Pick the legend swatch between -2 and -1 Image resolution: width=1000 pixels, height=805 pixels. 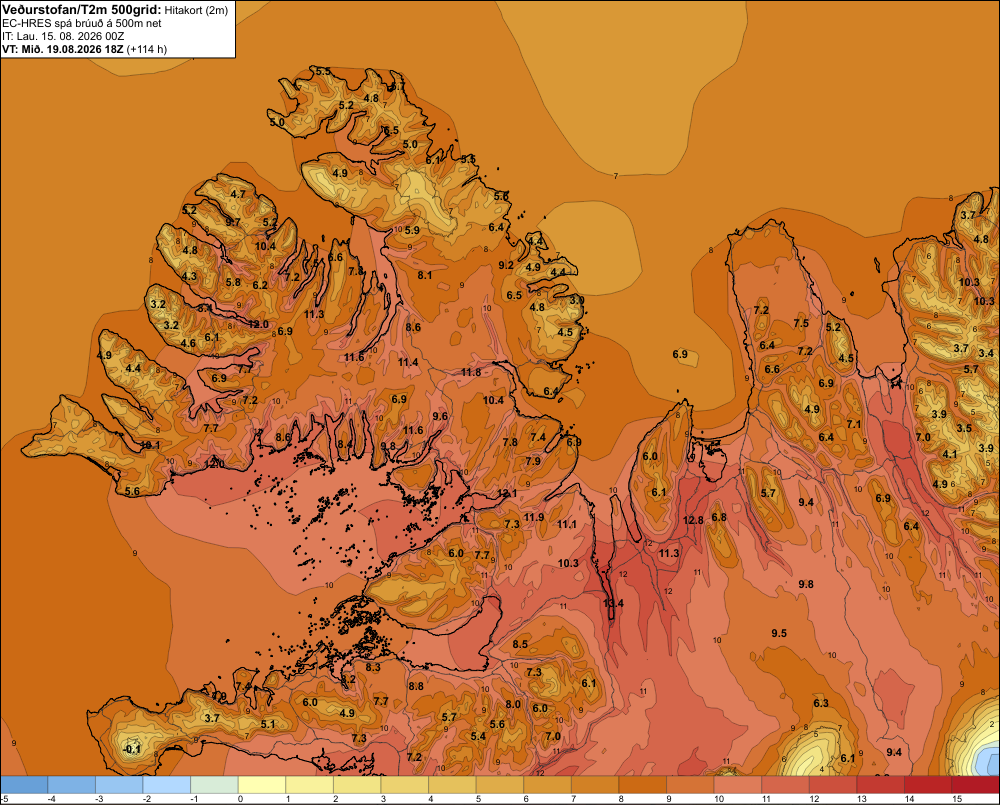point(166,785)
